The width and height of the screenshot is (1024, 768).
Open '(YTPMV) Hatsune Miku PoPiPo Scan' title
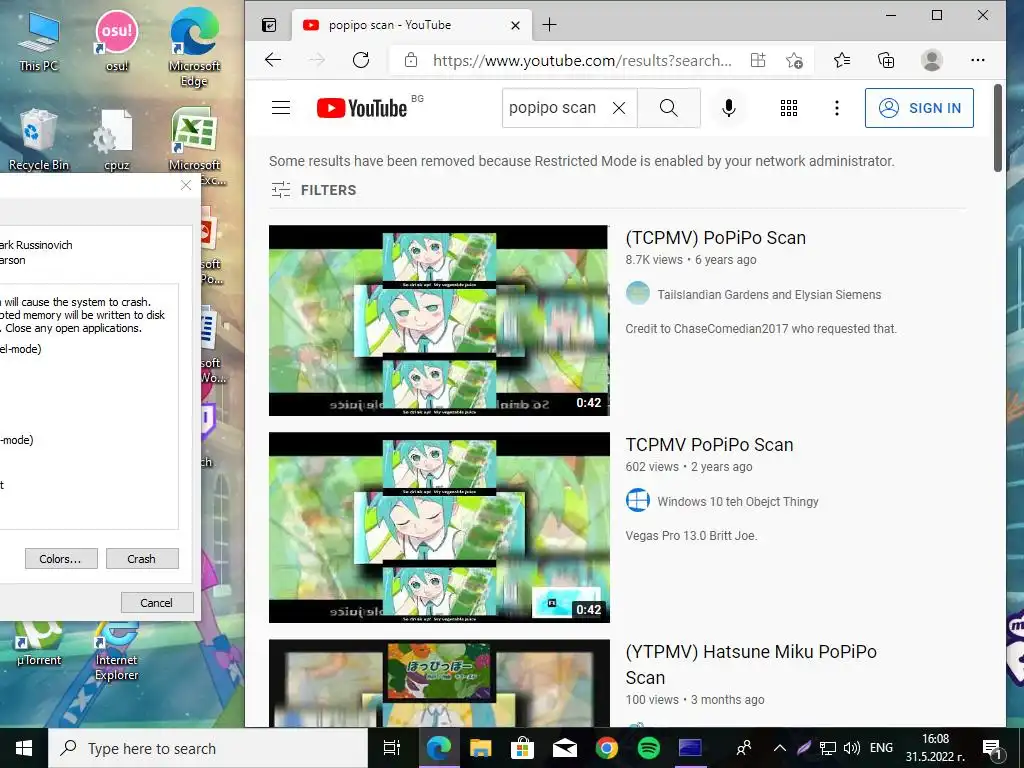pos(751,664)
